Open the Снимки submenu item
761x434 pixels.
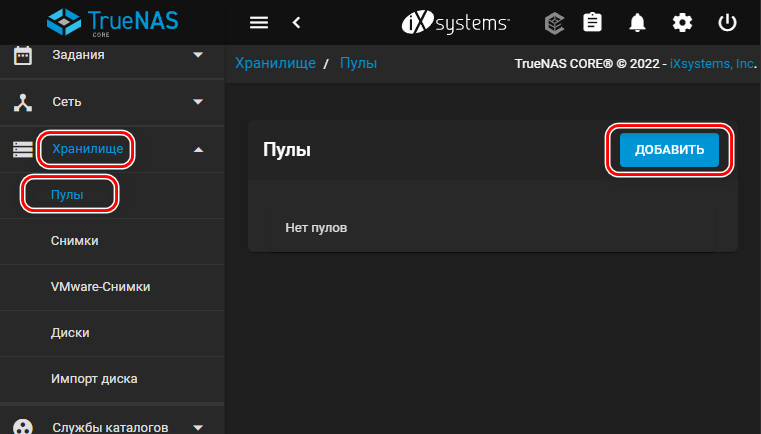coord(74,241)
